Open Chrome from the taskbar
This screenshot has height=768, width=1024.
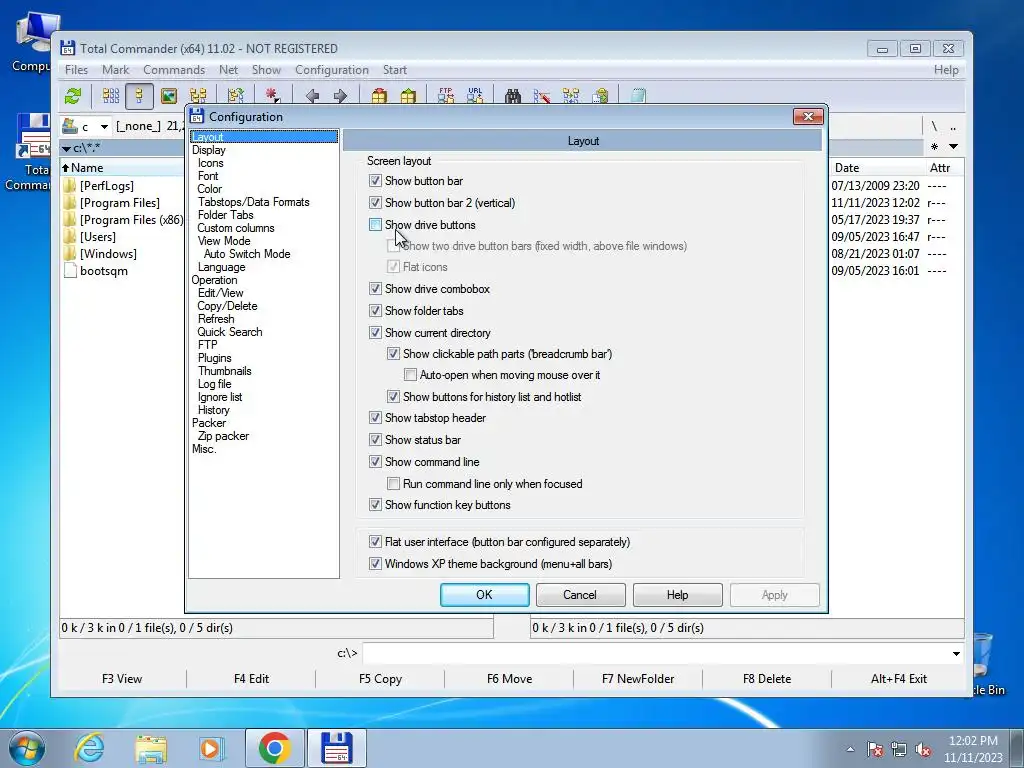pyautogui.click(x=274, y=748)
